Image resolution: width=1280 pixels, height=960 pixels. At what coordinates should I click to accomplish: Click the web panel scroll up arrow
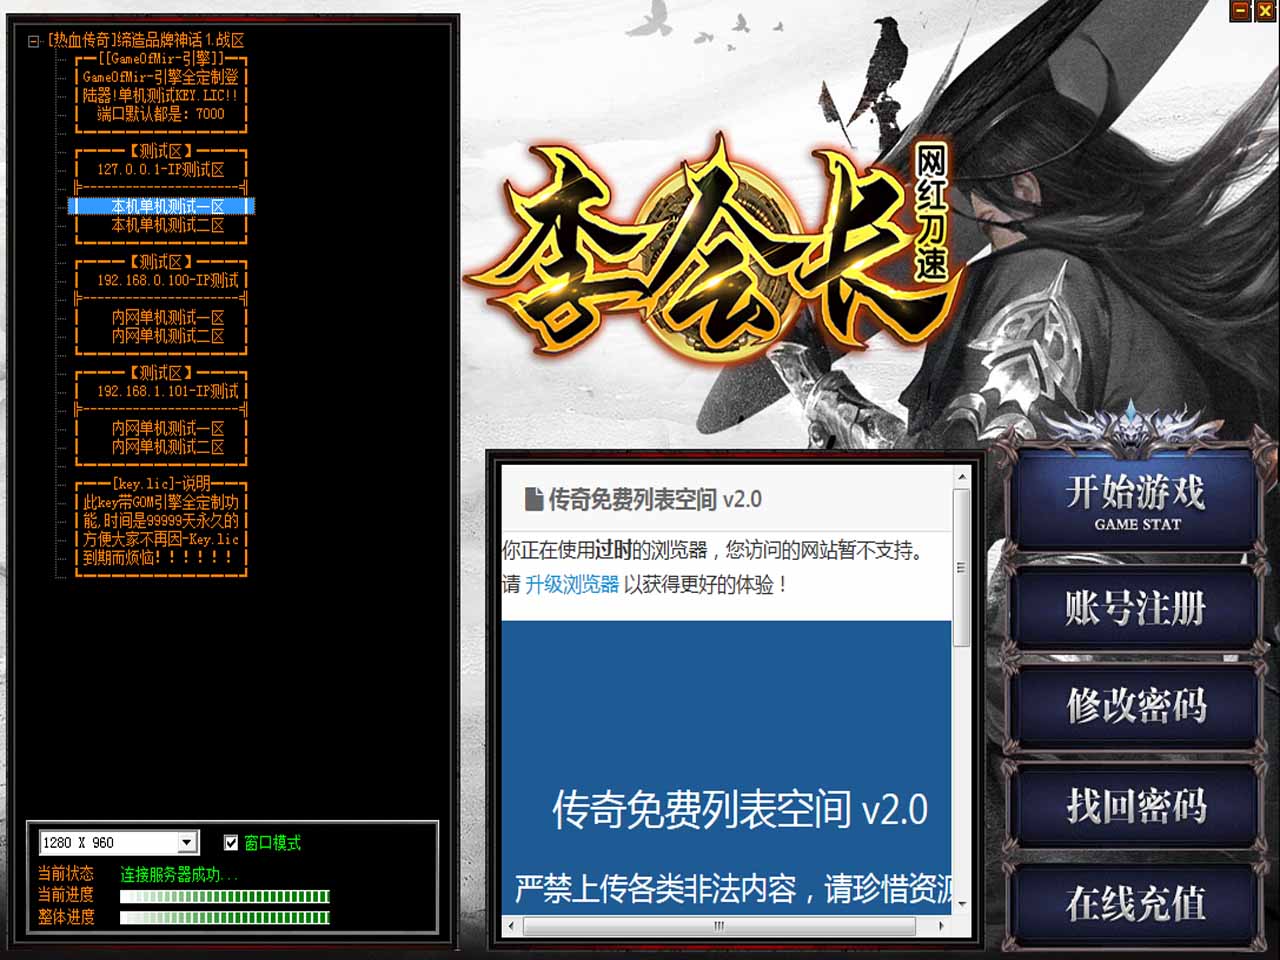point(962,478)
